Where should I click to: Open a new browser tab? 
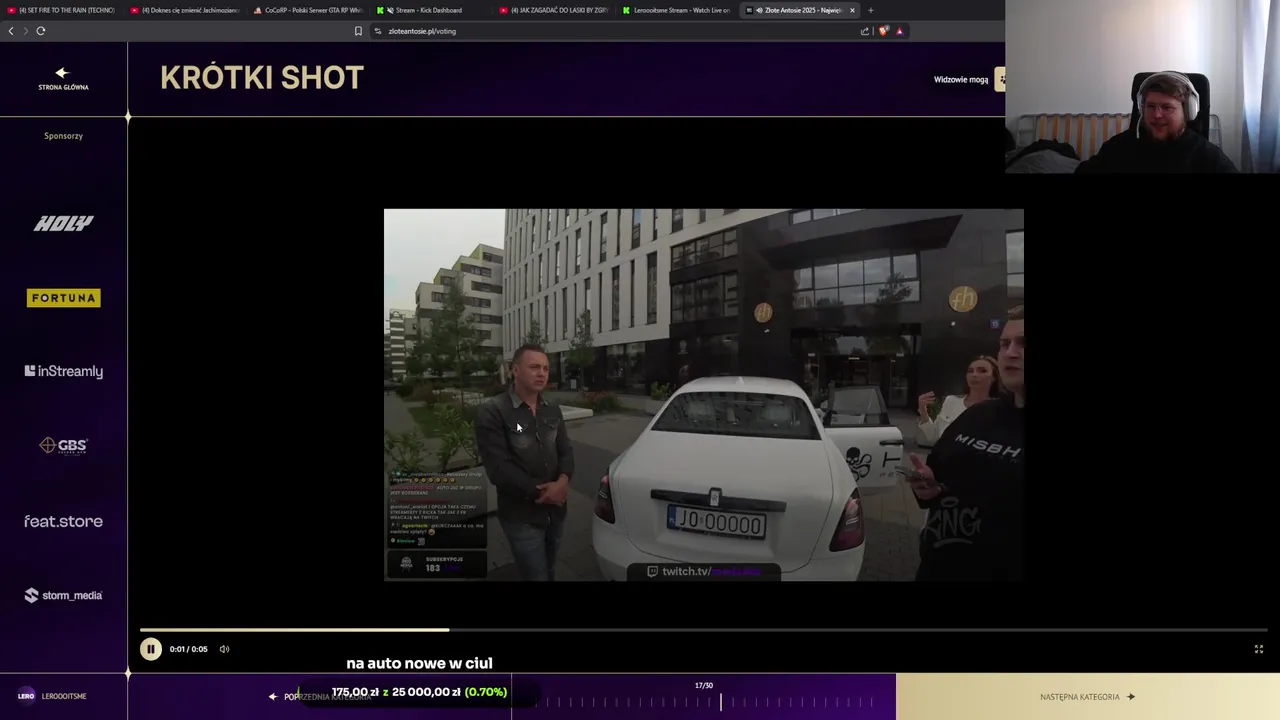pos(870,10)
